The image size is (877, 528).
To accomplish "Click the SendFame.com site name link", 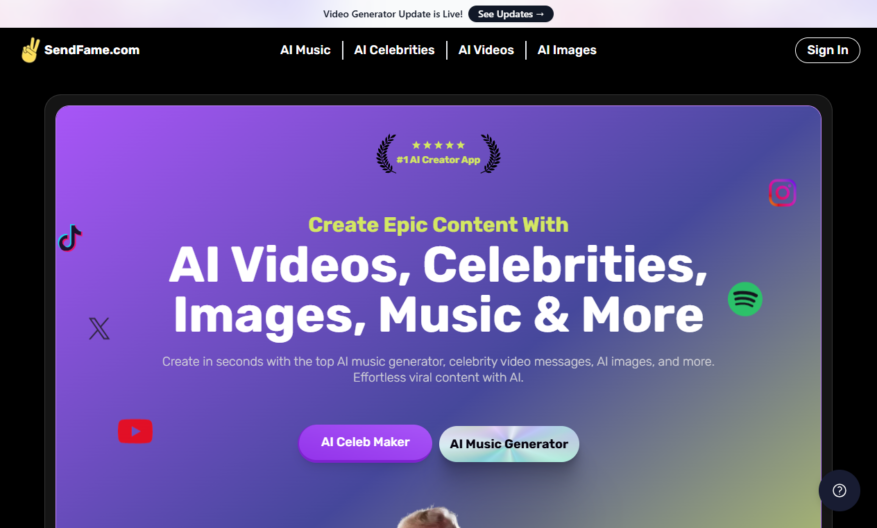I will tap(92, 50).
